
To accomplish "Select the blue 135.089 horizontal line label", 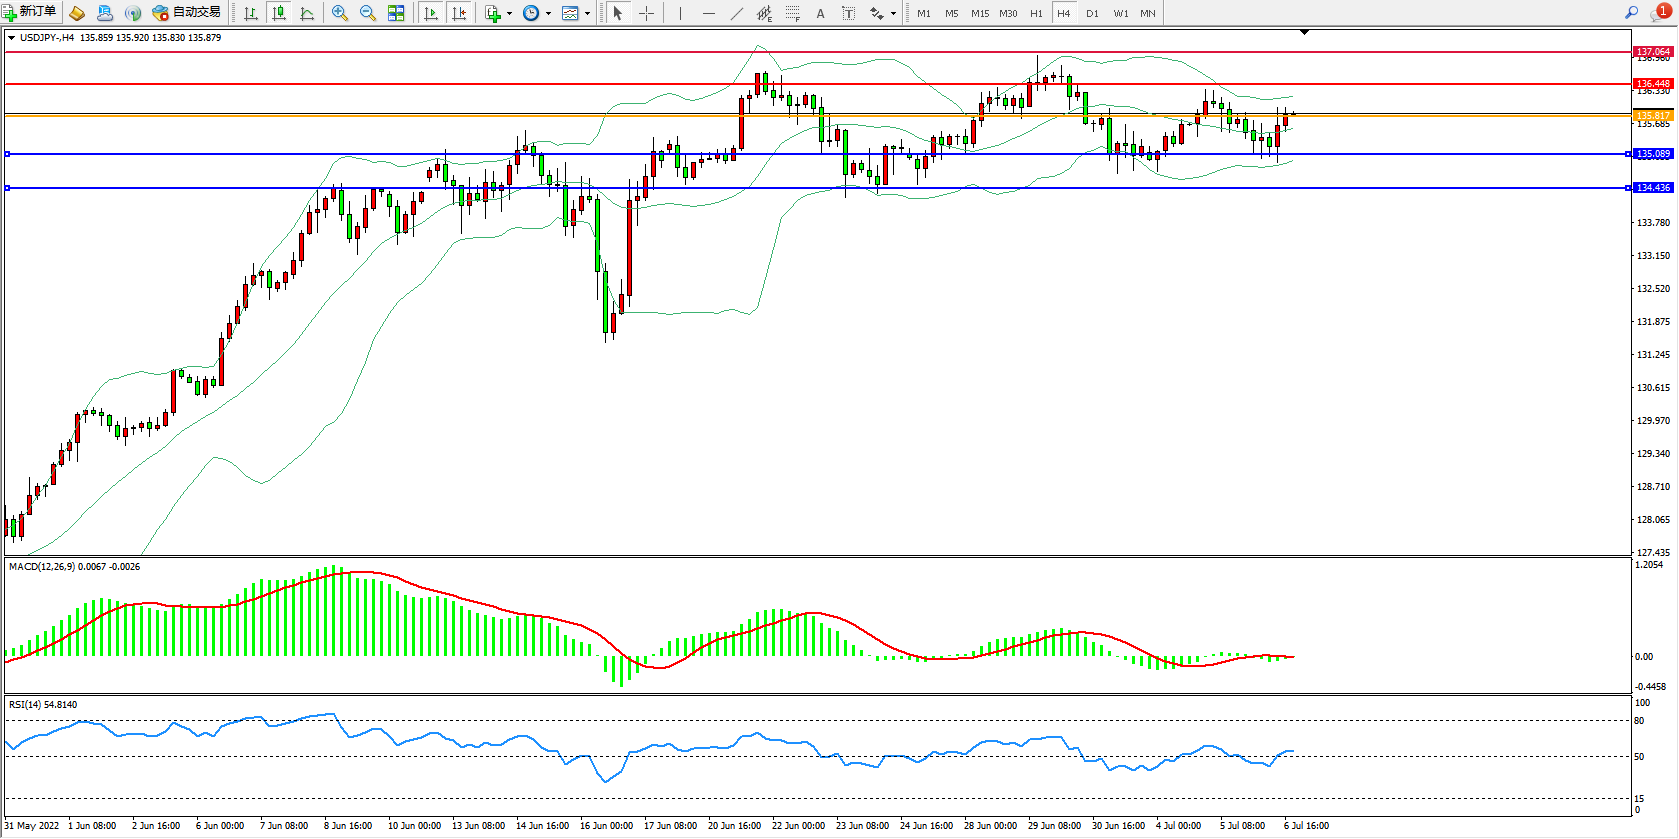I will (1653, 154).
